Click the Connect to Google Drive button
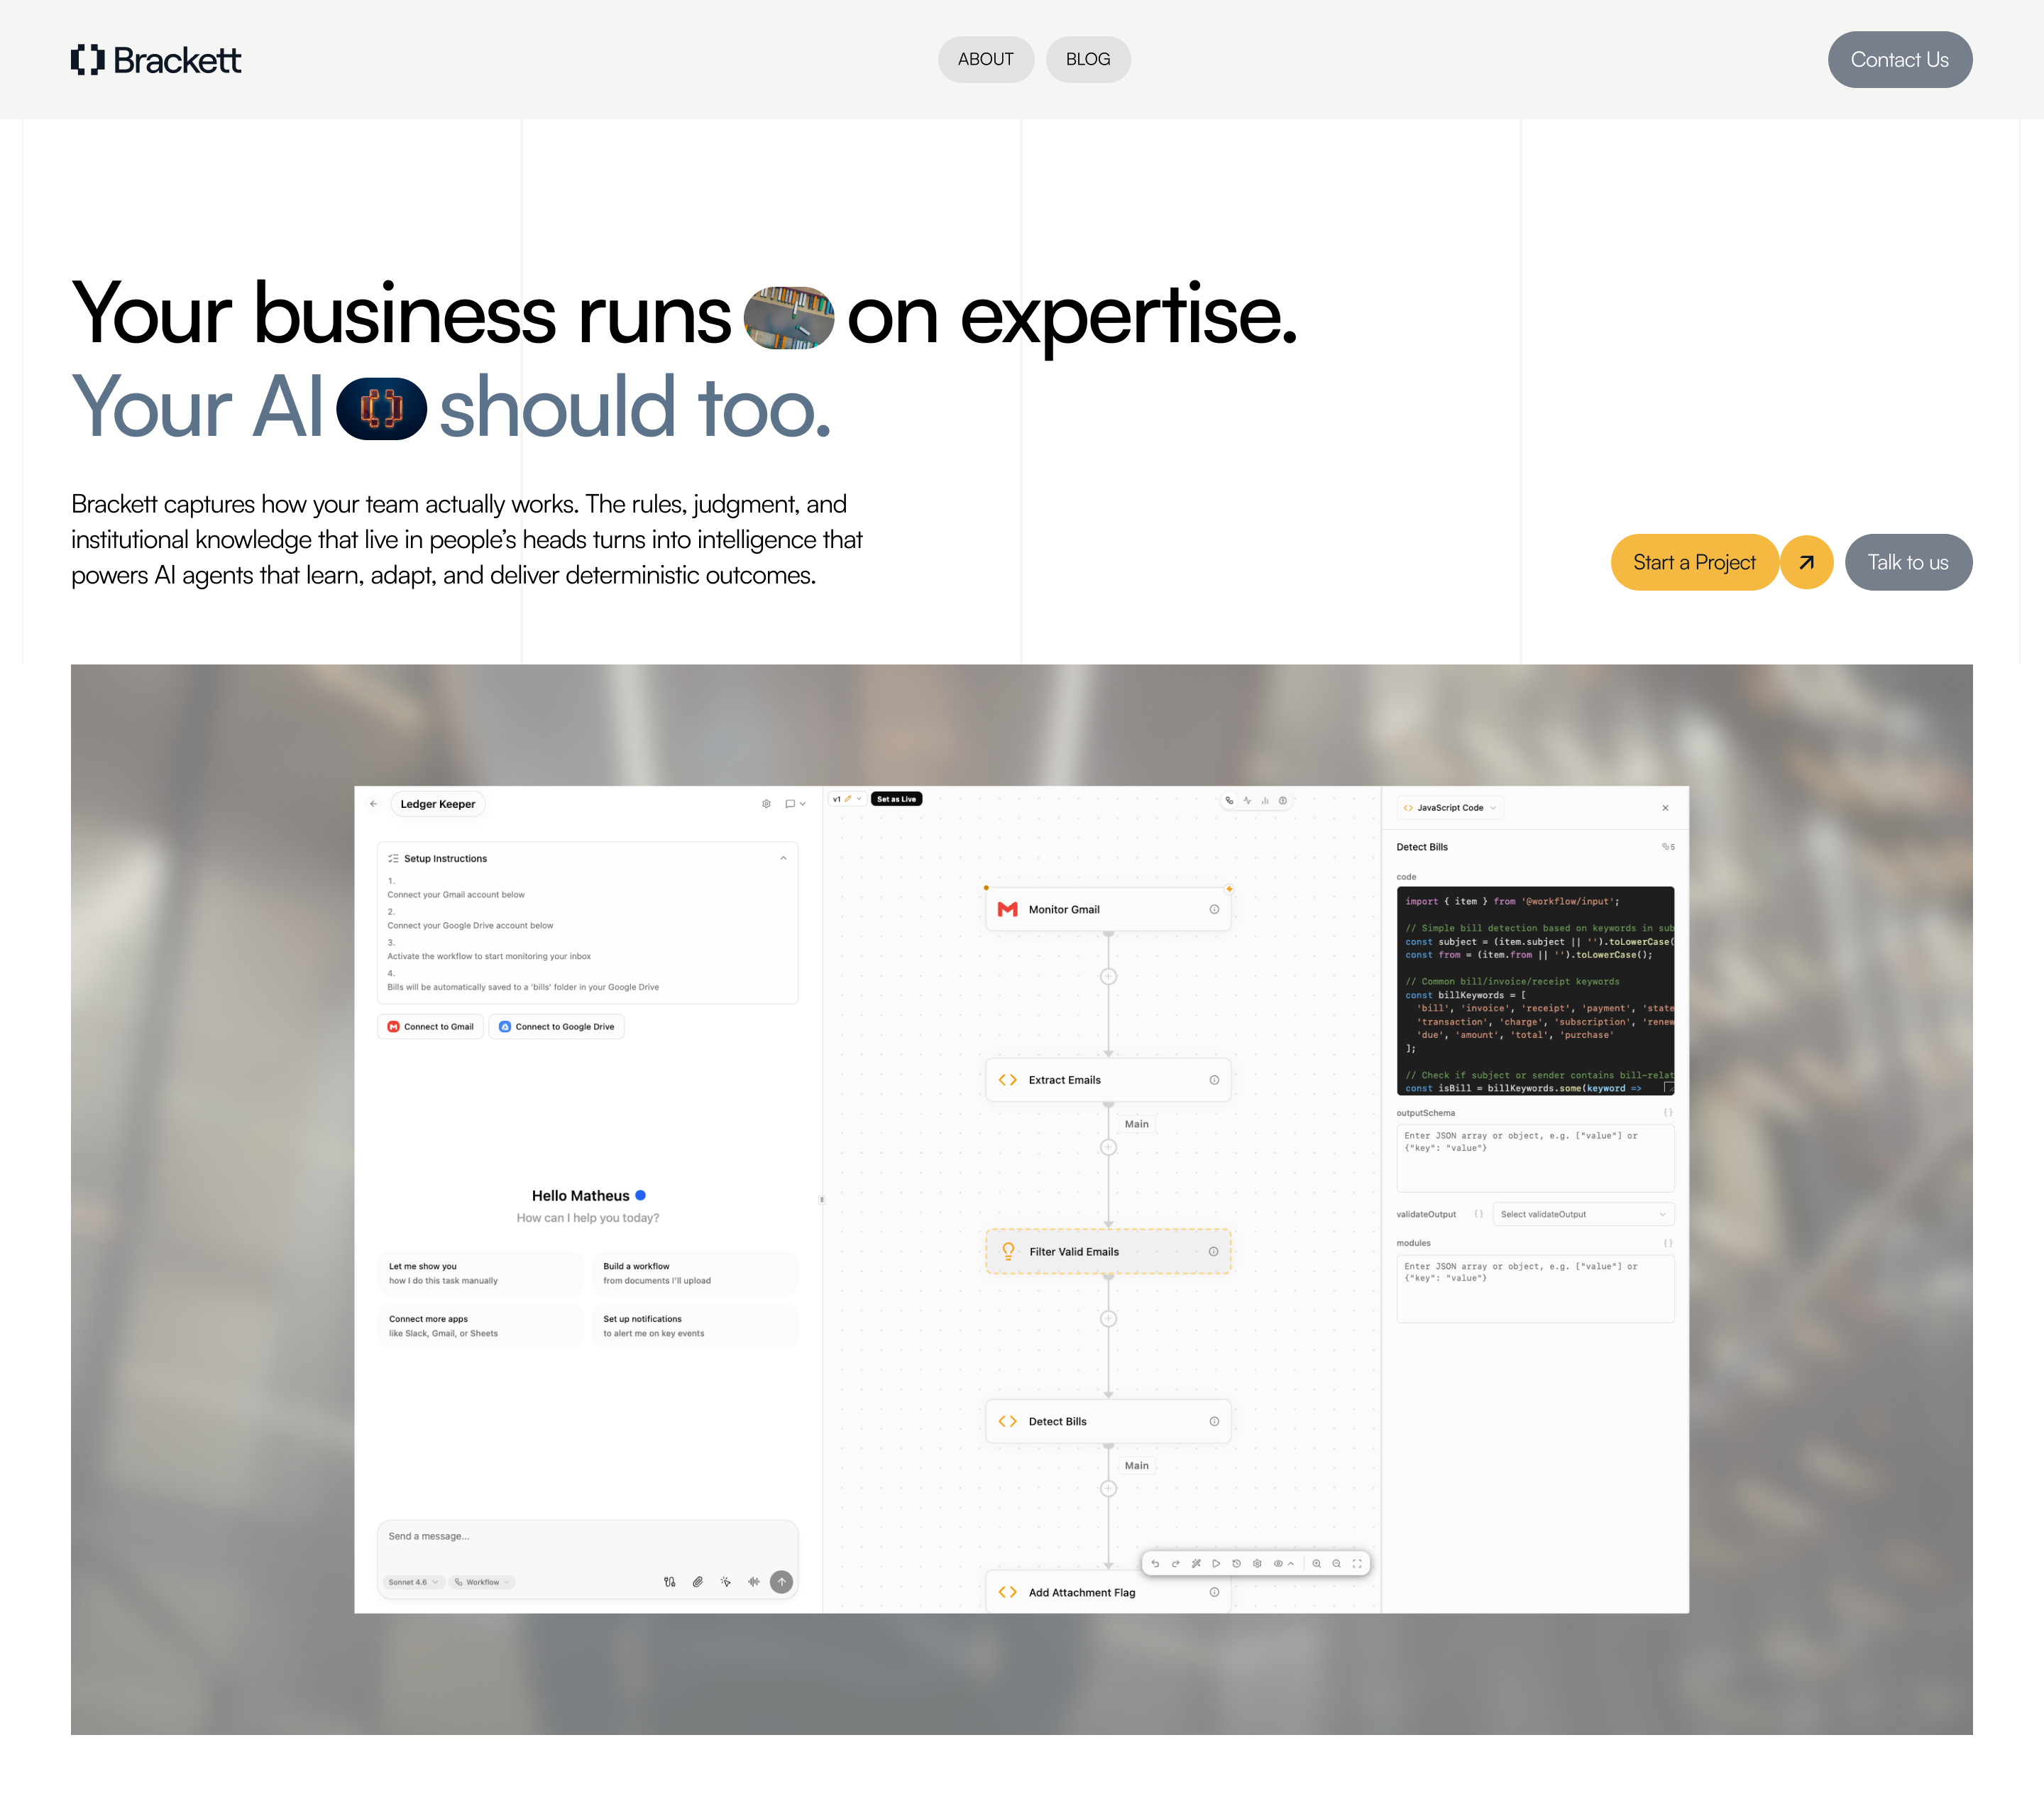 [556, 1027]
